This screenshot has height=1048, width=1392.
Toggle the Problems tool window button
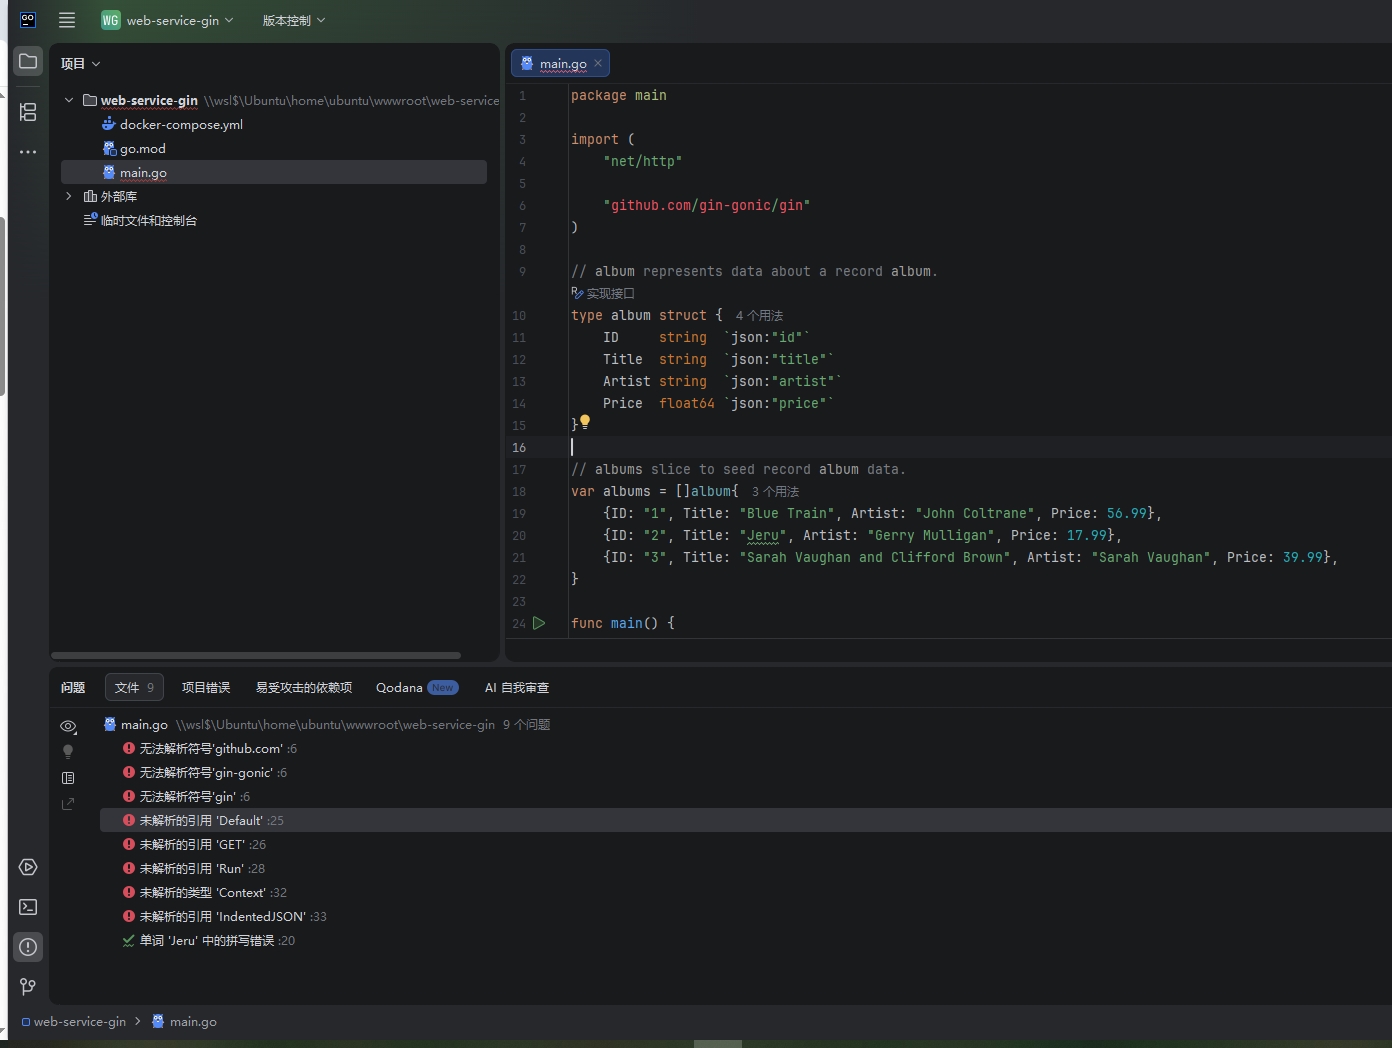pyautogui.click(x=28, y=947)
